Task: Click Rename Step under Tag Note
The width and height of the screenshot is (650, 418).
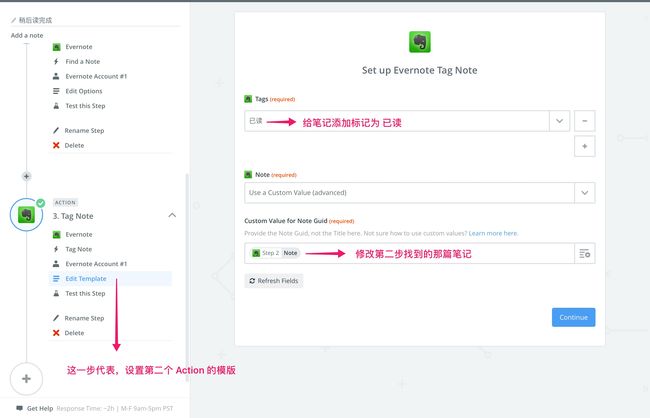Action: point(84,318)
